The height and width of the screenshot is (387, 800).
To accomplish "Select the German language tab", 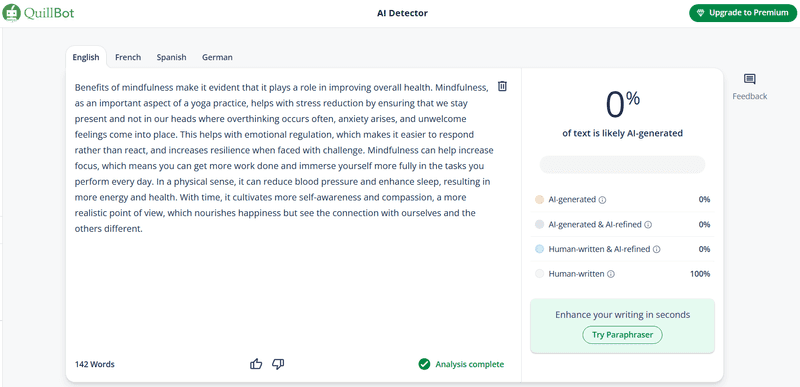I will tap(217, 57).
